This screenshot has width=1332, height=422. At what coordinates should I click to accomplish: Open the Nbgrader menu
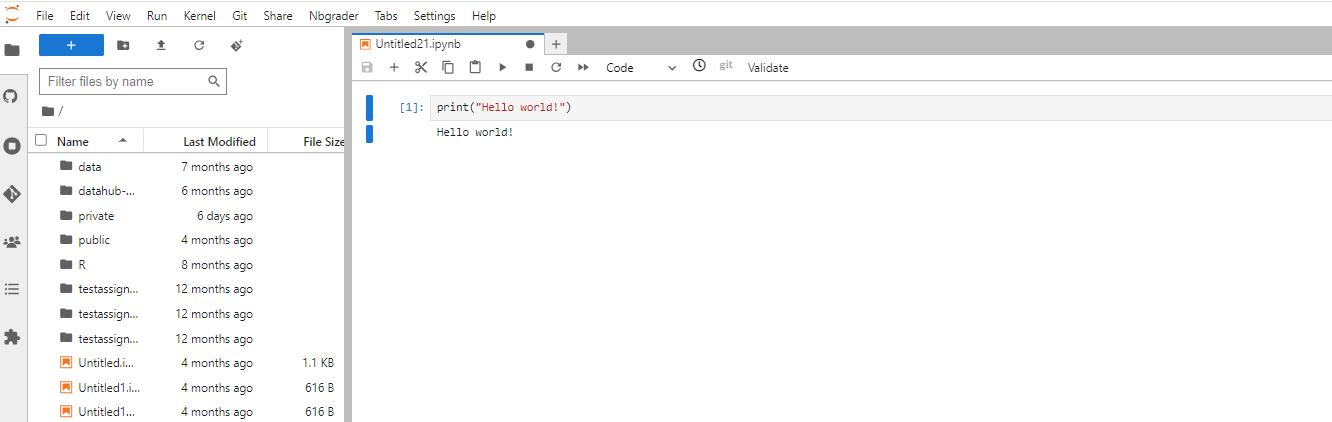pos(334,16)
